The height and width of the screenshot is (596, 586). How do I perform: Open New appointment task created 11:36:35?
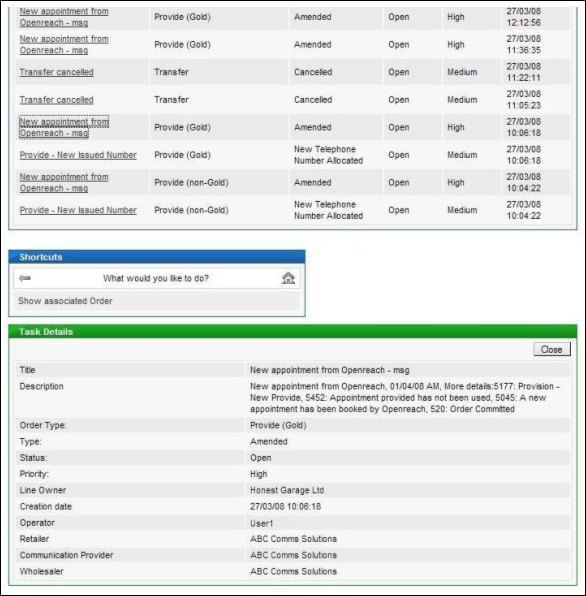pyautogui.click(x=64, y=44)
